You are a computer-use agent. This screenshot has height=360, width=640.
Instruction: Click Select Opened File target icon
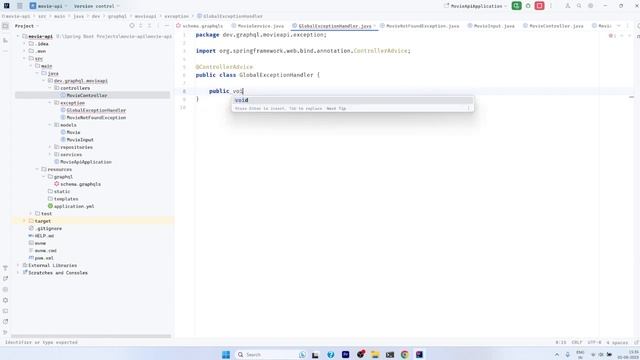[x=132, y=26]
